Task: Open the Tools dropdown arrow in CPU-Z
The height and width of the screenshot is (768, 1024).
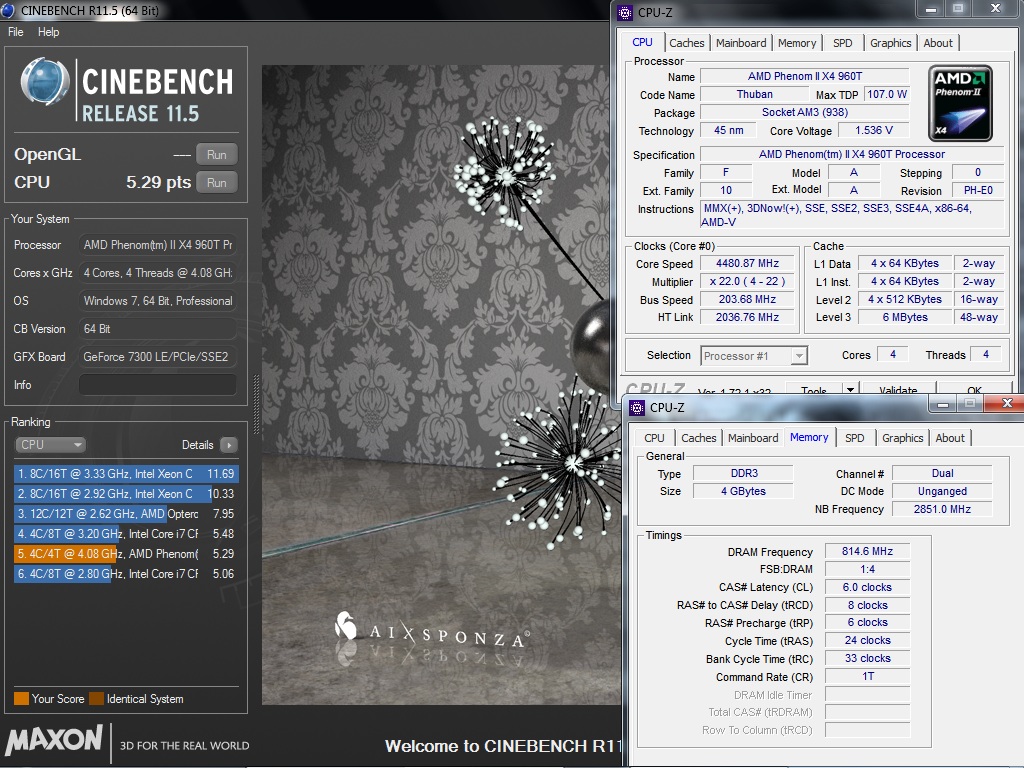Action: click(x=850, y=390)
